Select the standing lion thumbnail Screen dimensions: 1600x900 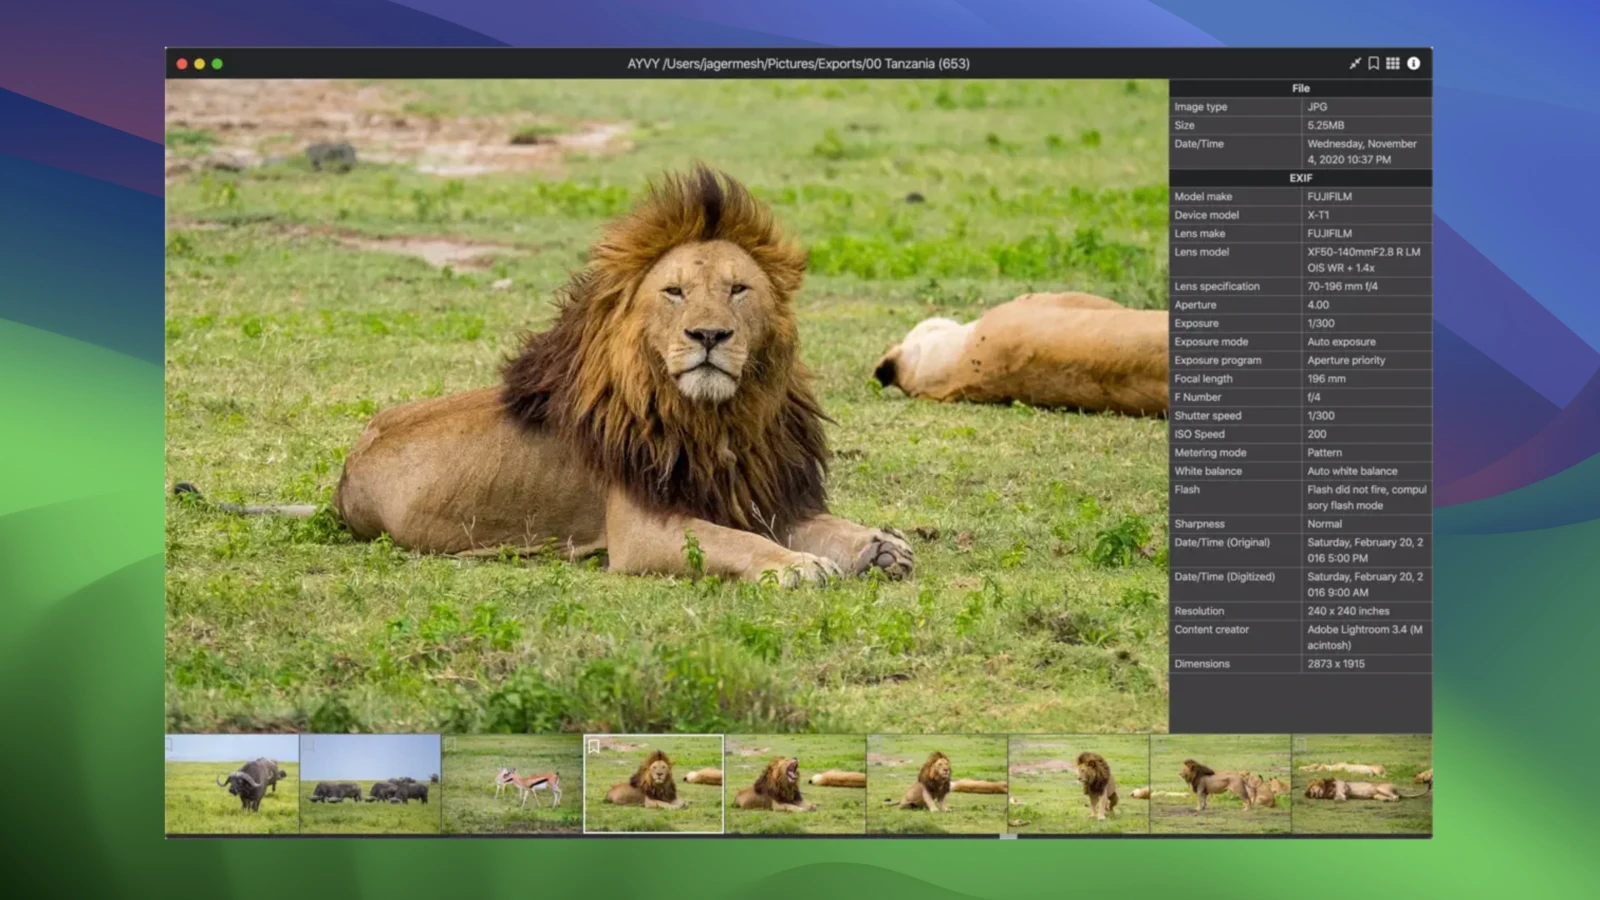click(1079, 785)
